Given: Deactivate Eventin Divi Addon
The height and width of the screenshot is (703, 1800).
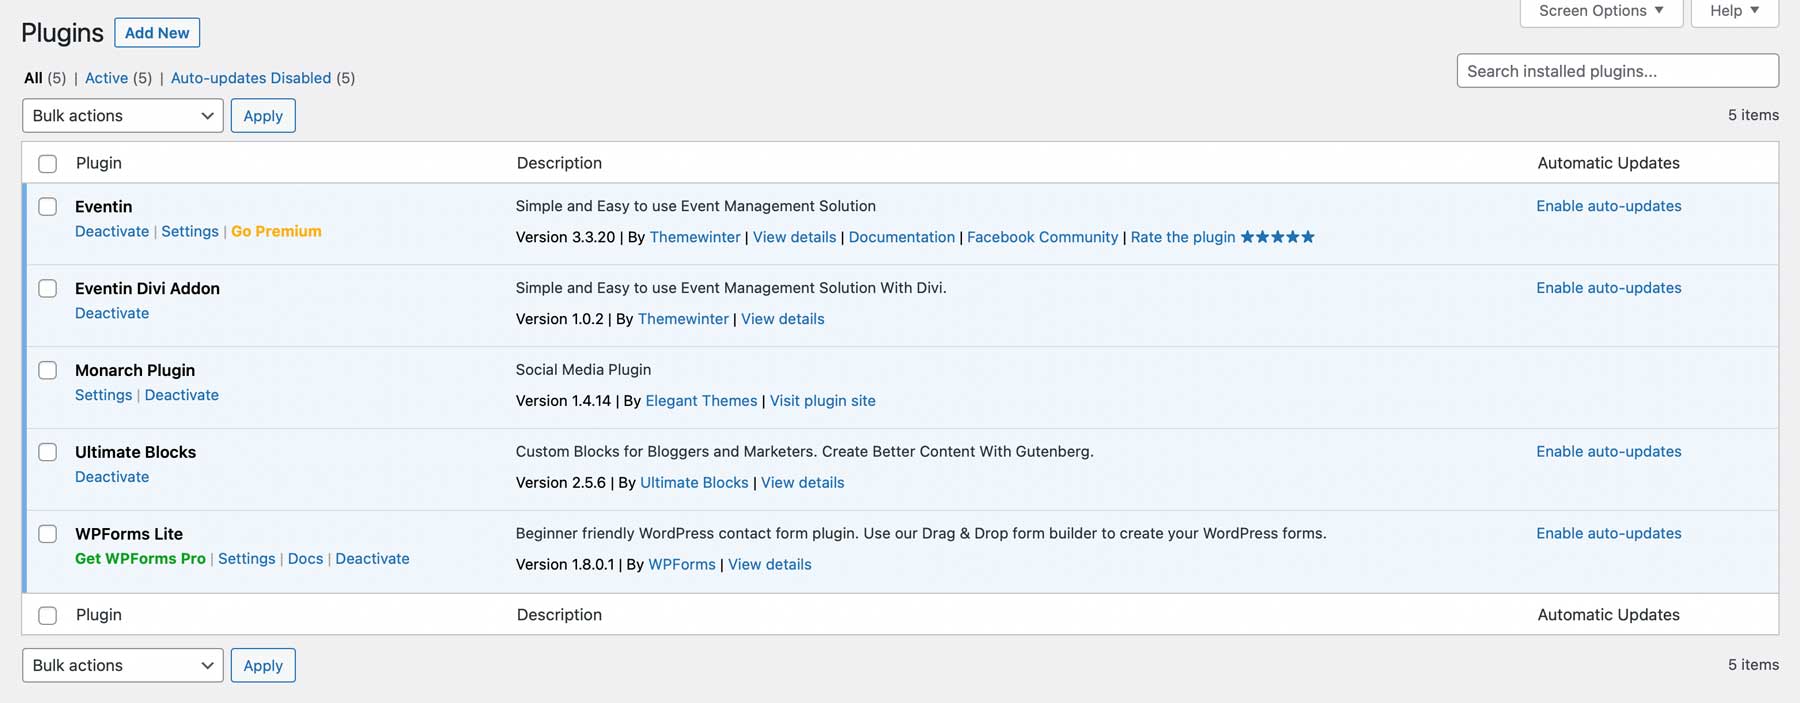Looking at the screenshot, I should pos(112,313).
